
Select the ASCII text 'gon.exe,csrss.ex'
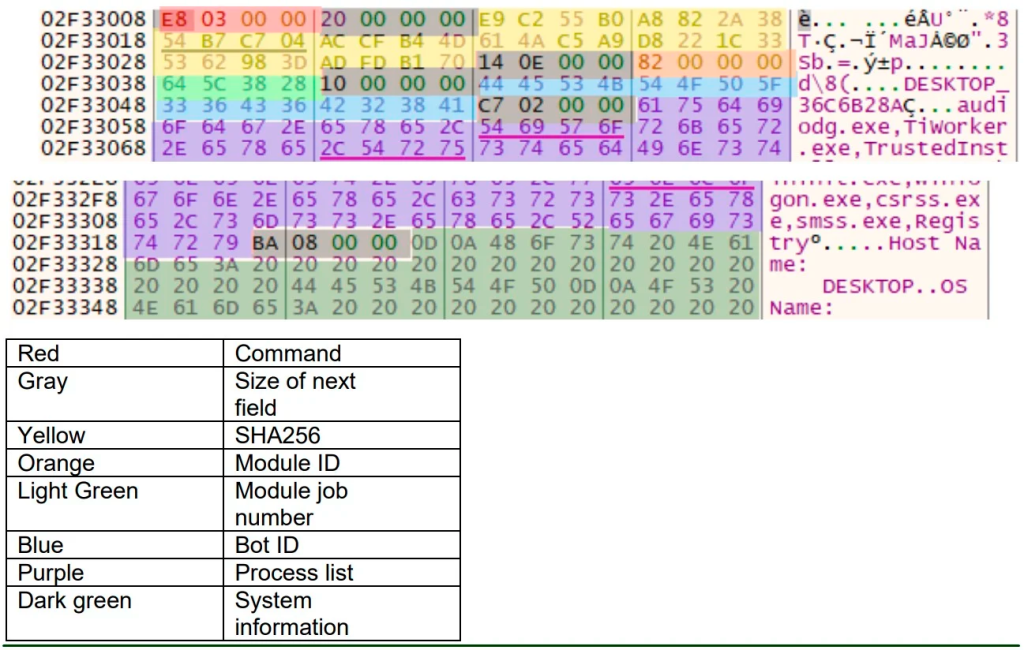tap(874, 200)
